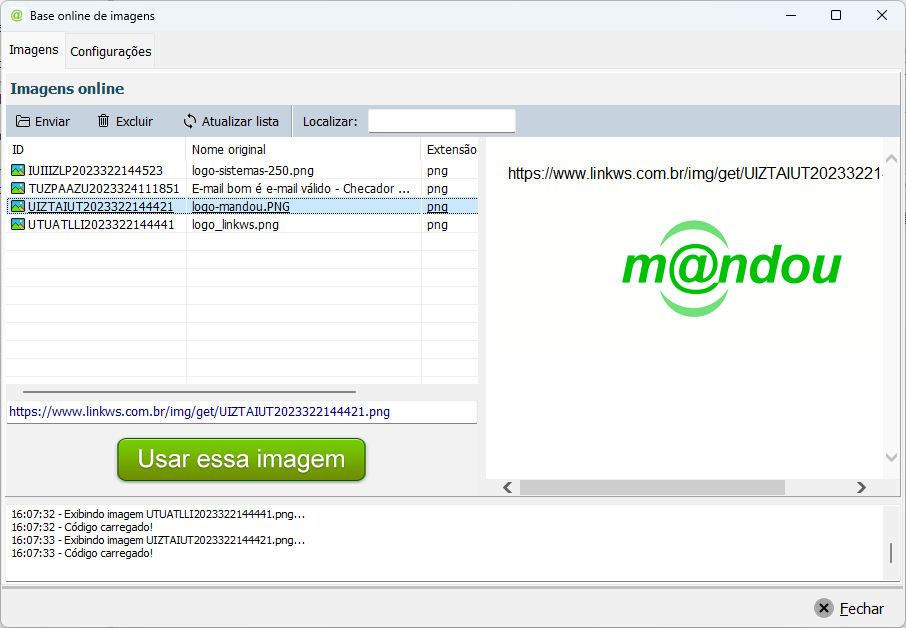Click the Localizar: label
Viewport: 906px width, 628px height.
pyautogui.click(x=330, y=121)
